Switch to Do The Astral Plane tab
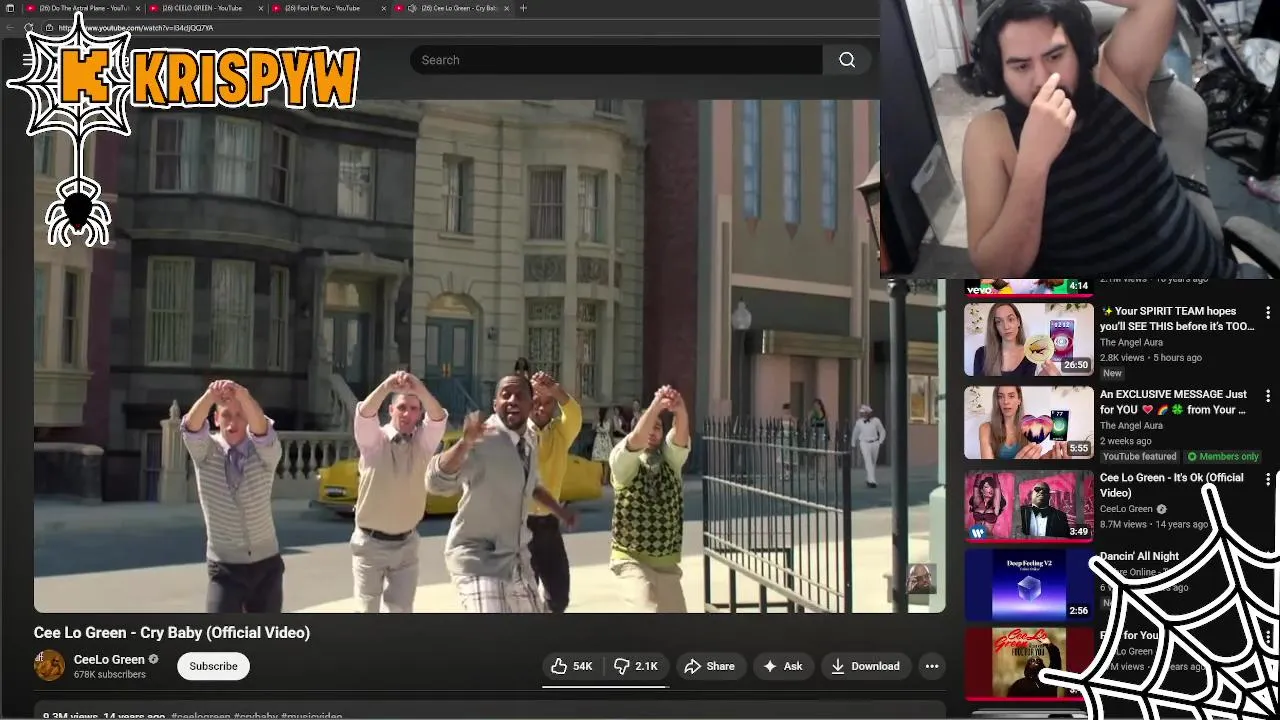This screenshot has height=720, width=1280. [x=82, y=8]
